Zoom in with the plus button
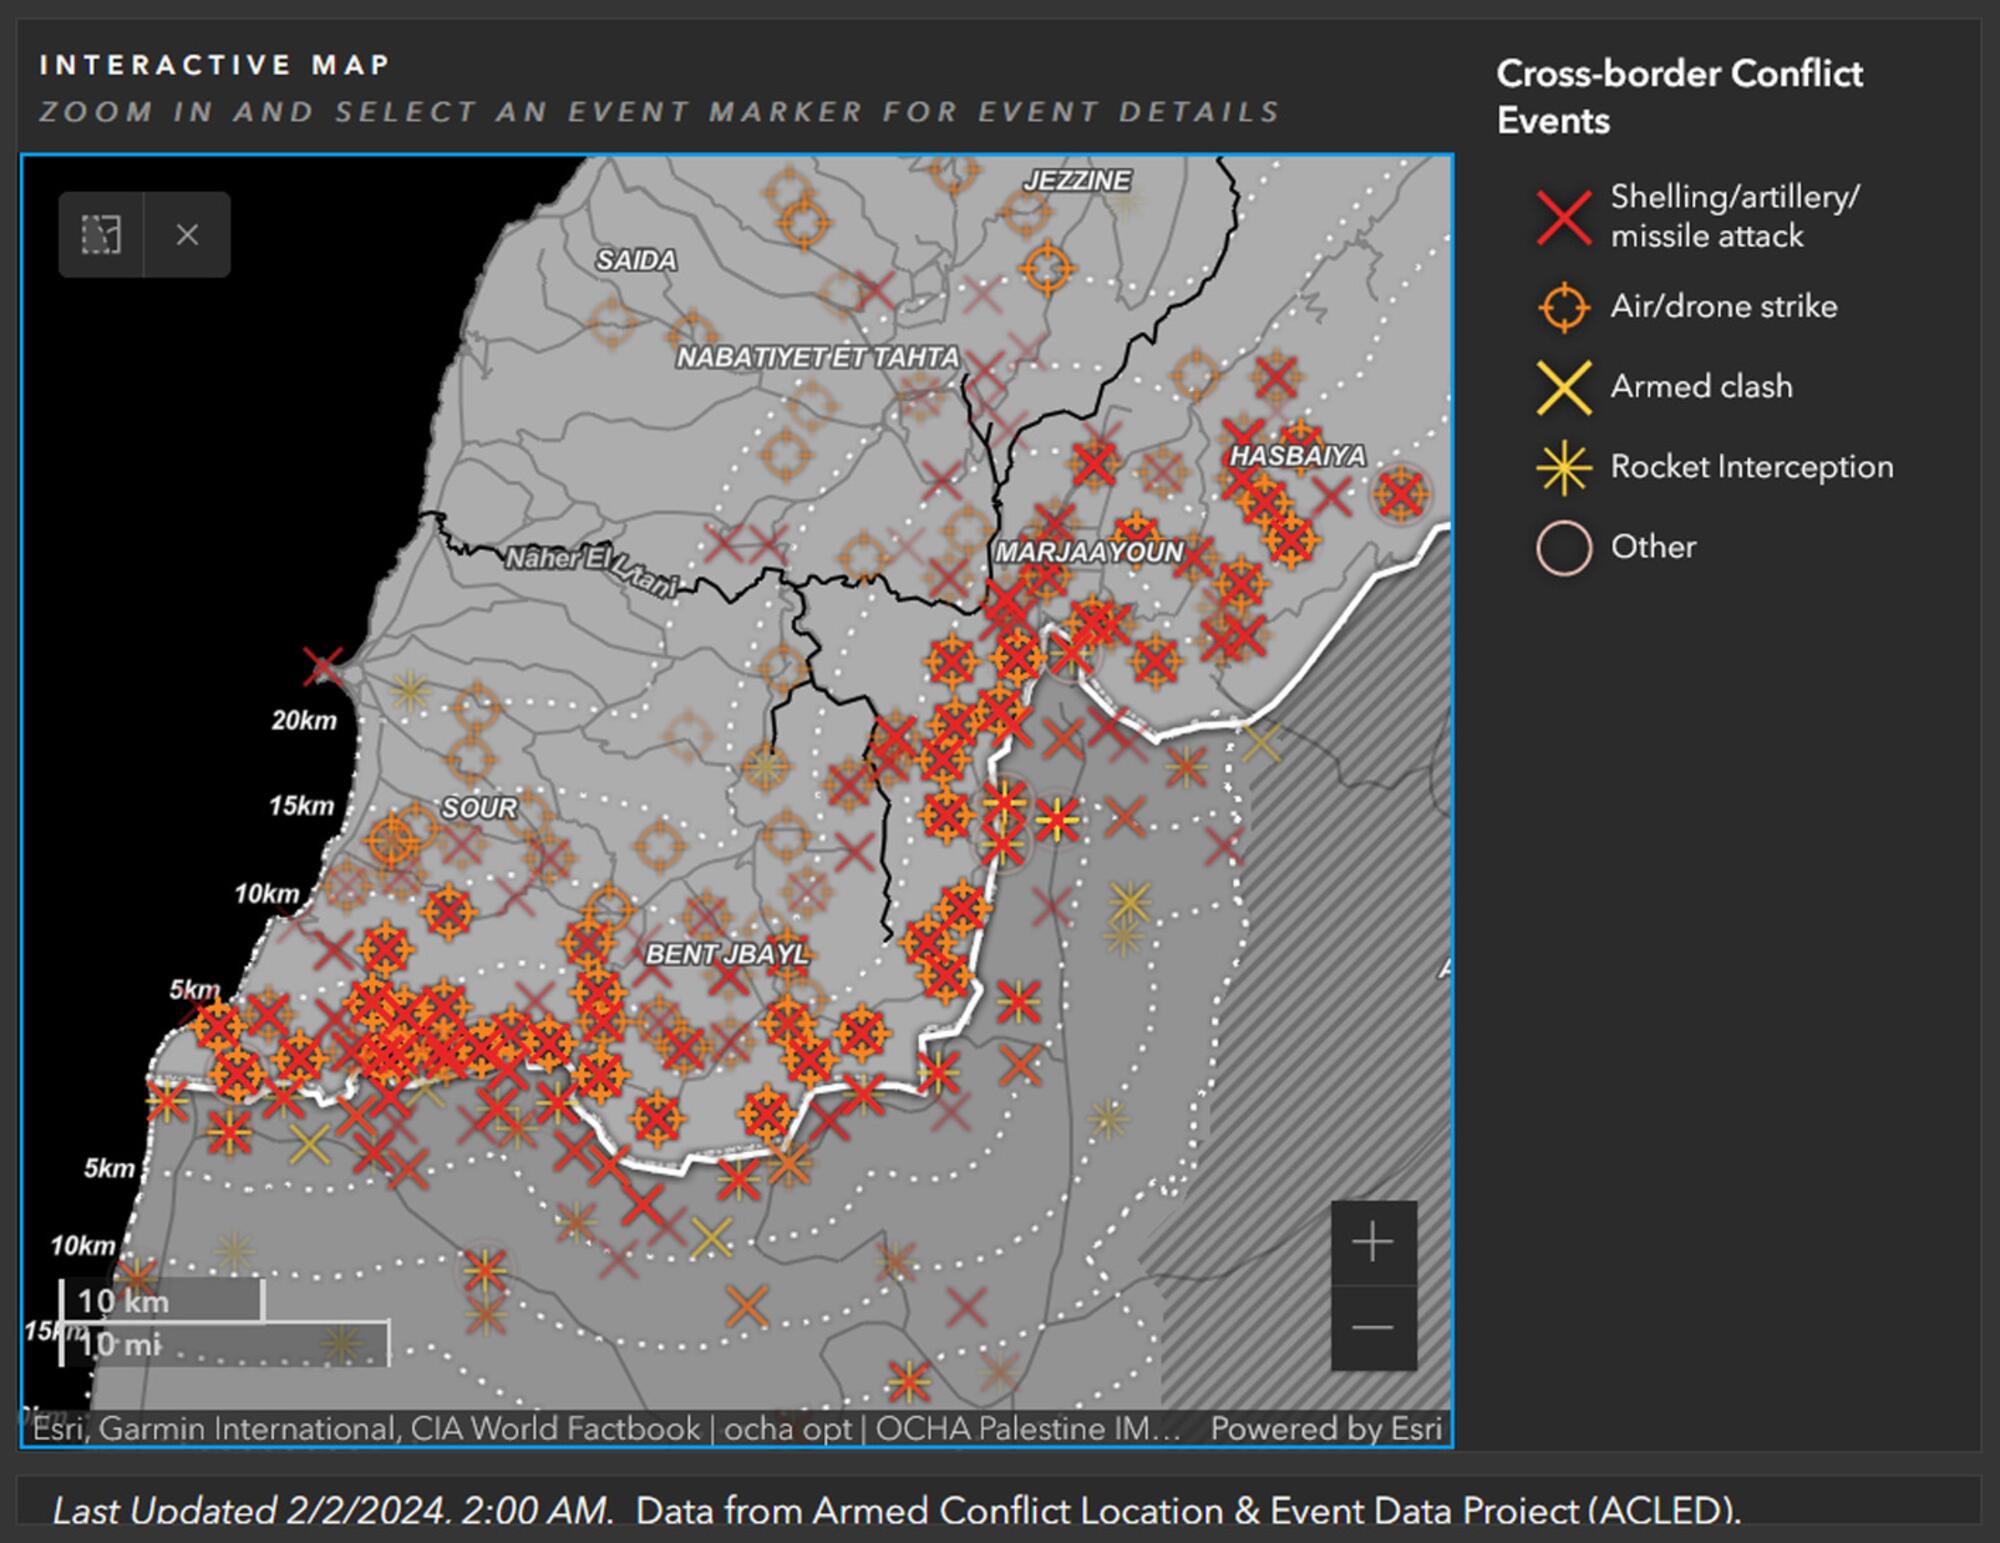Viewport: 2000px width, 1543px height. click(1373, 1242)
